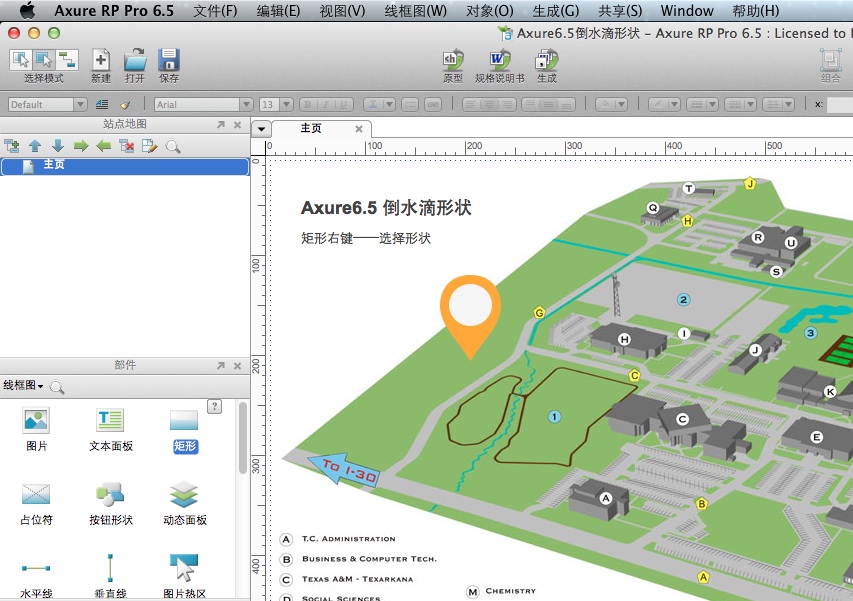This screenshot has height=601, width=853.
Task: Pick the 动态面板 dynamic panel widget
Action: [x=185, y=504]
